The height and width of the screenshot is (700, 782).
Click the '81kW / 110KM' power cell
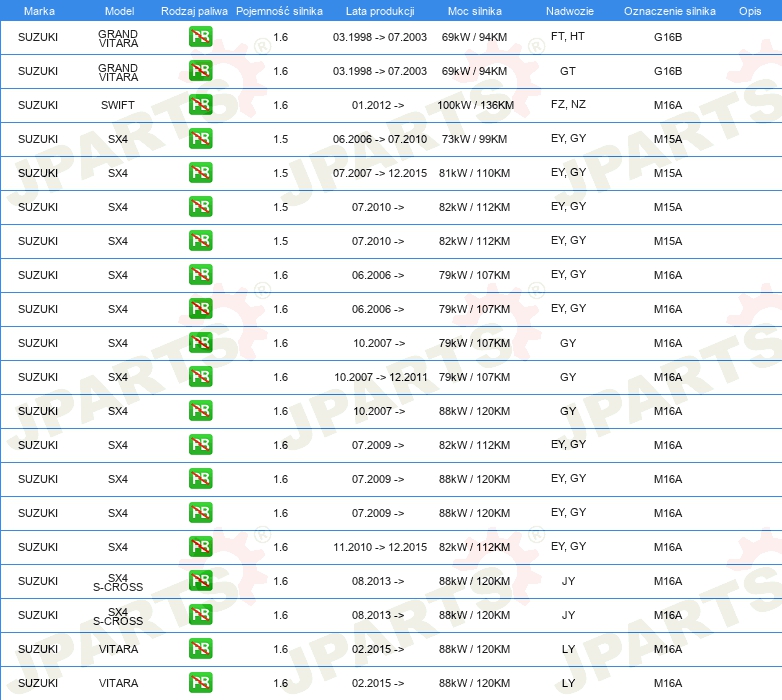click(x=474, y=173)
